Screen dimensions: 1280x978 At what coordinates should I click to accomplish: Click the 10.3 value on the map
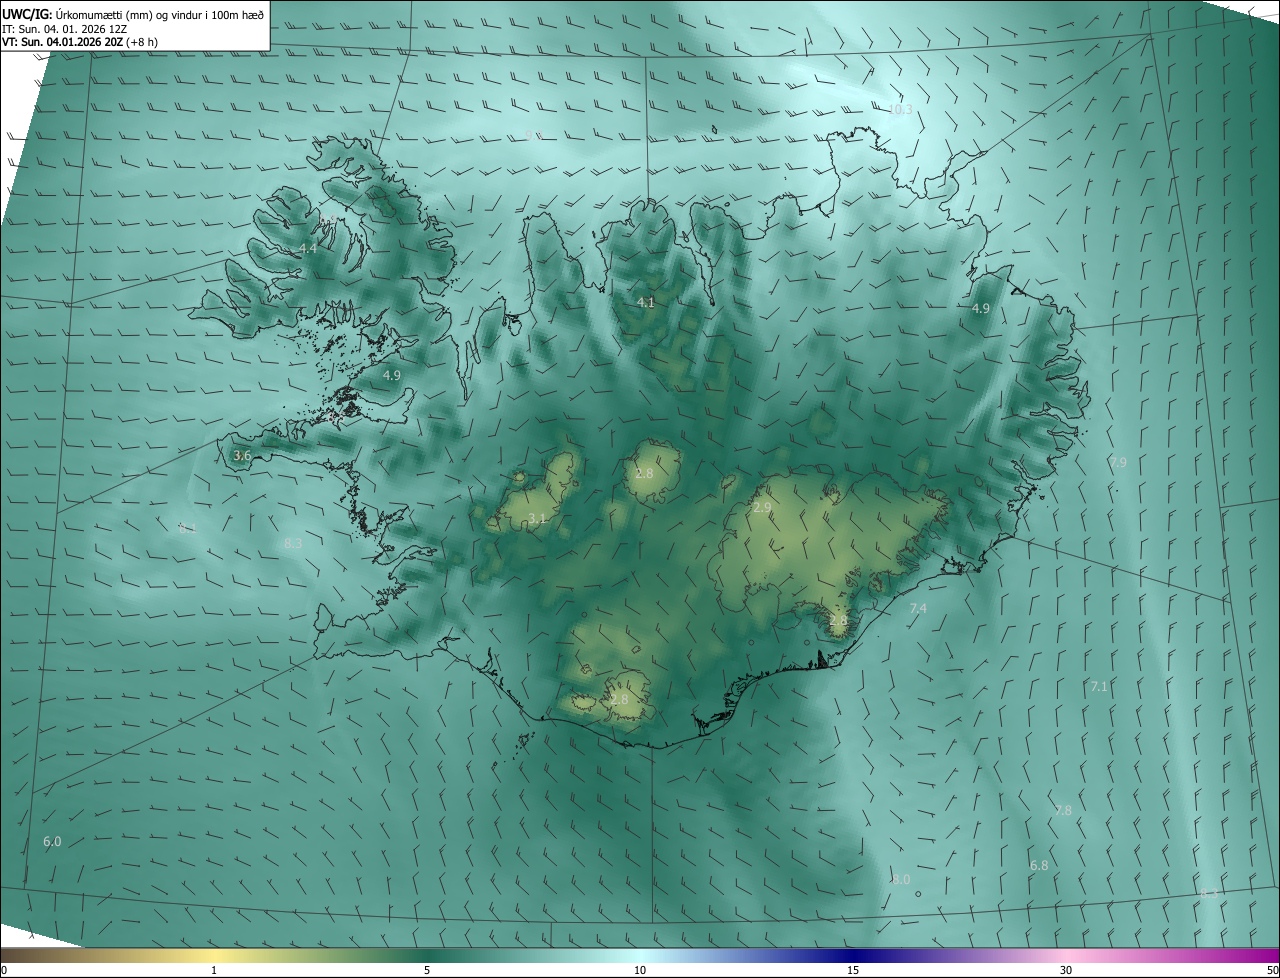pos(900,110)
